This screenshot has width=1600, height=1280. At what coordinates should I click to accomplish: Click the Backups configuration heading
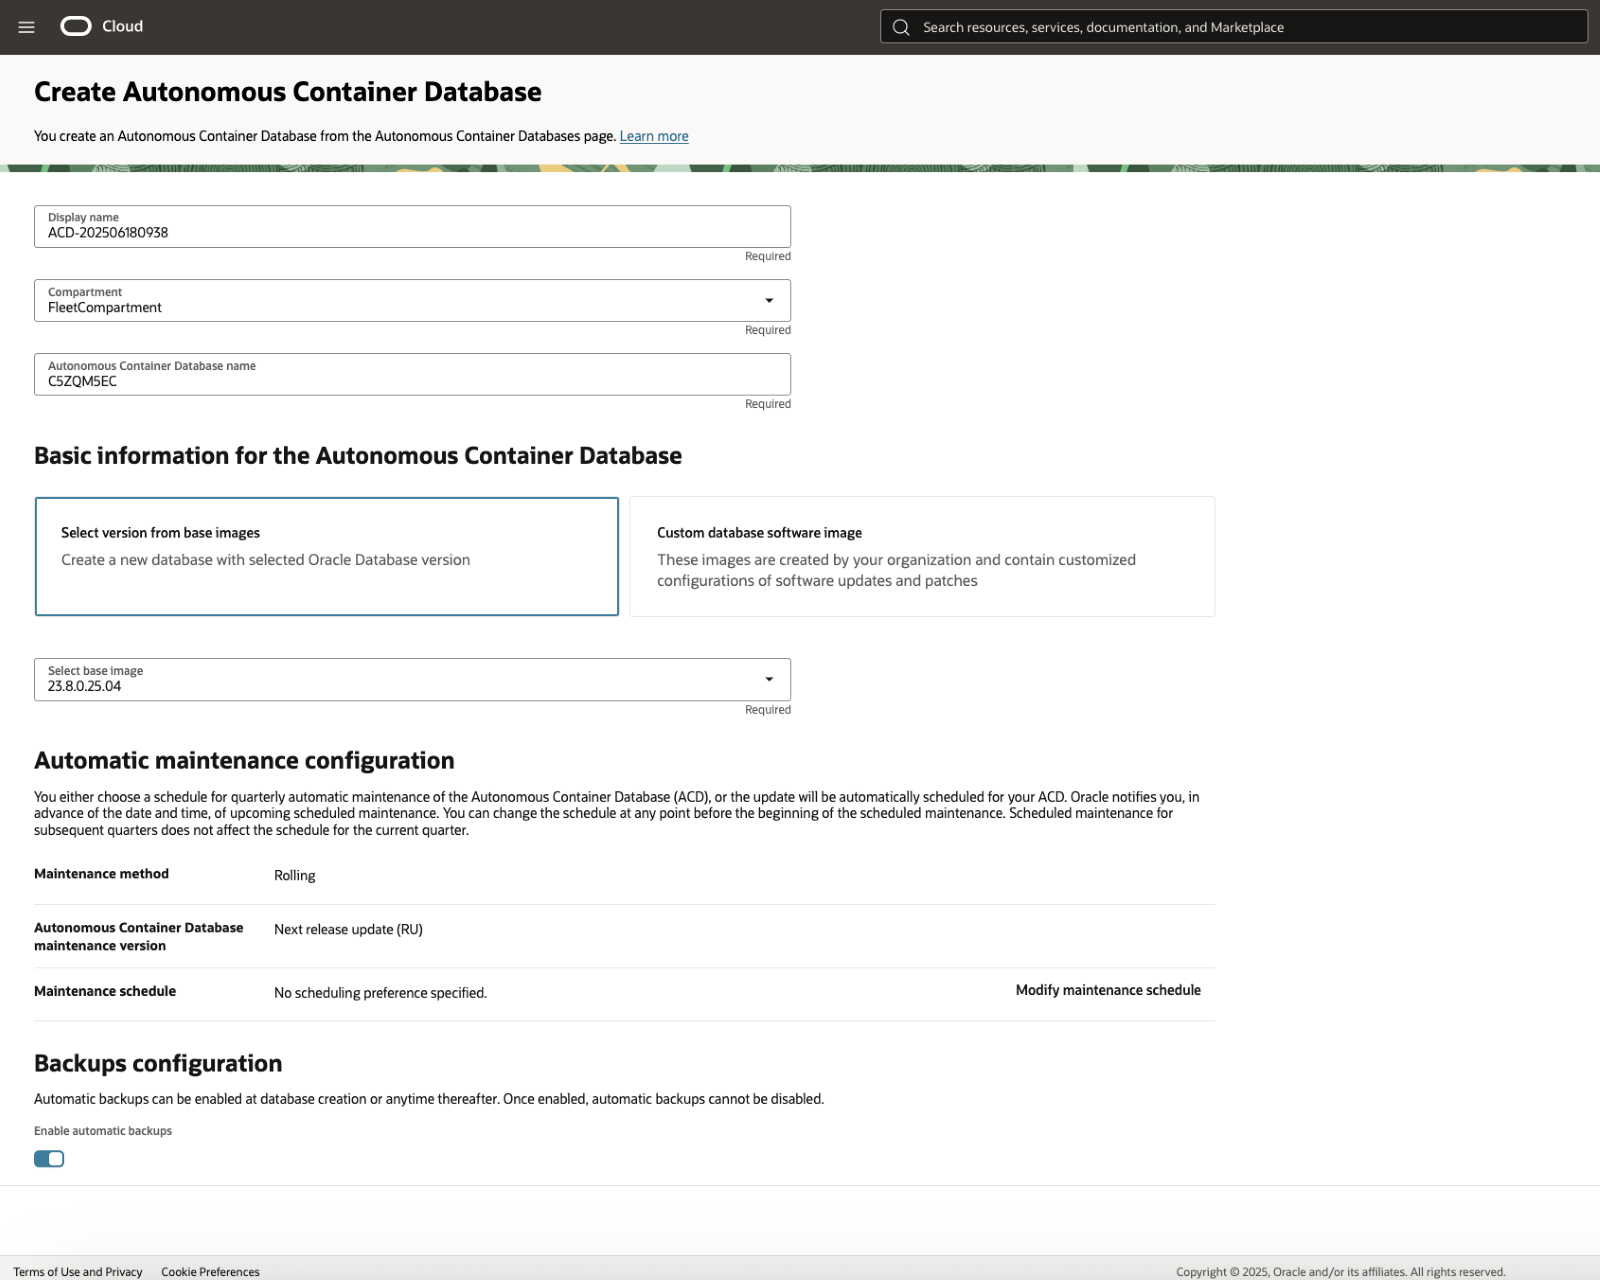click(x=158, y=1063)
